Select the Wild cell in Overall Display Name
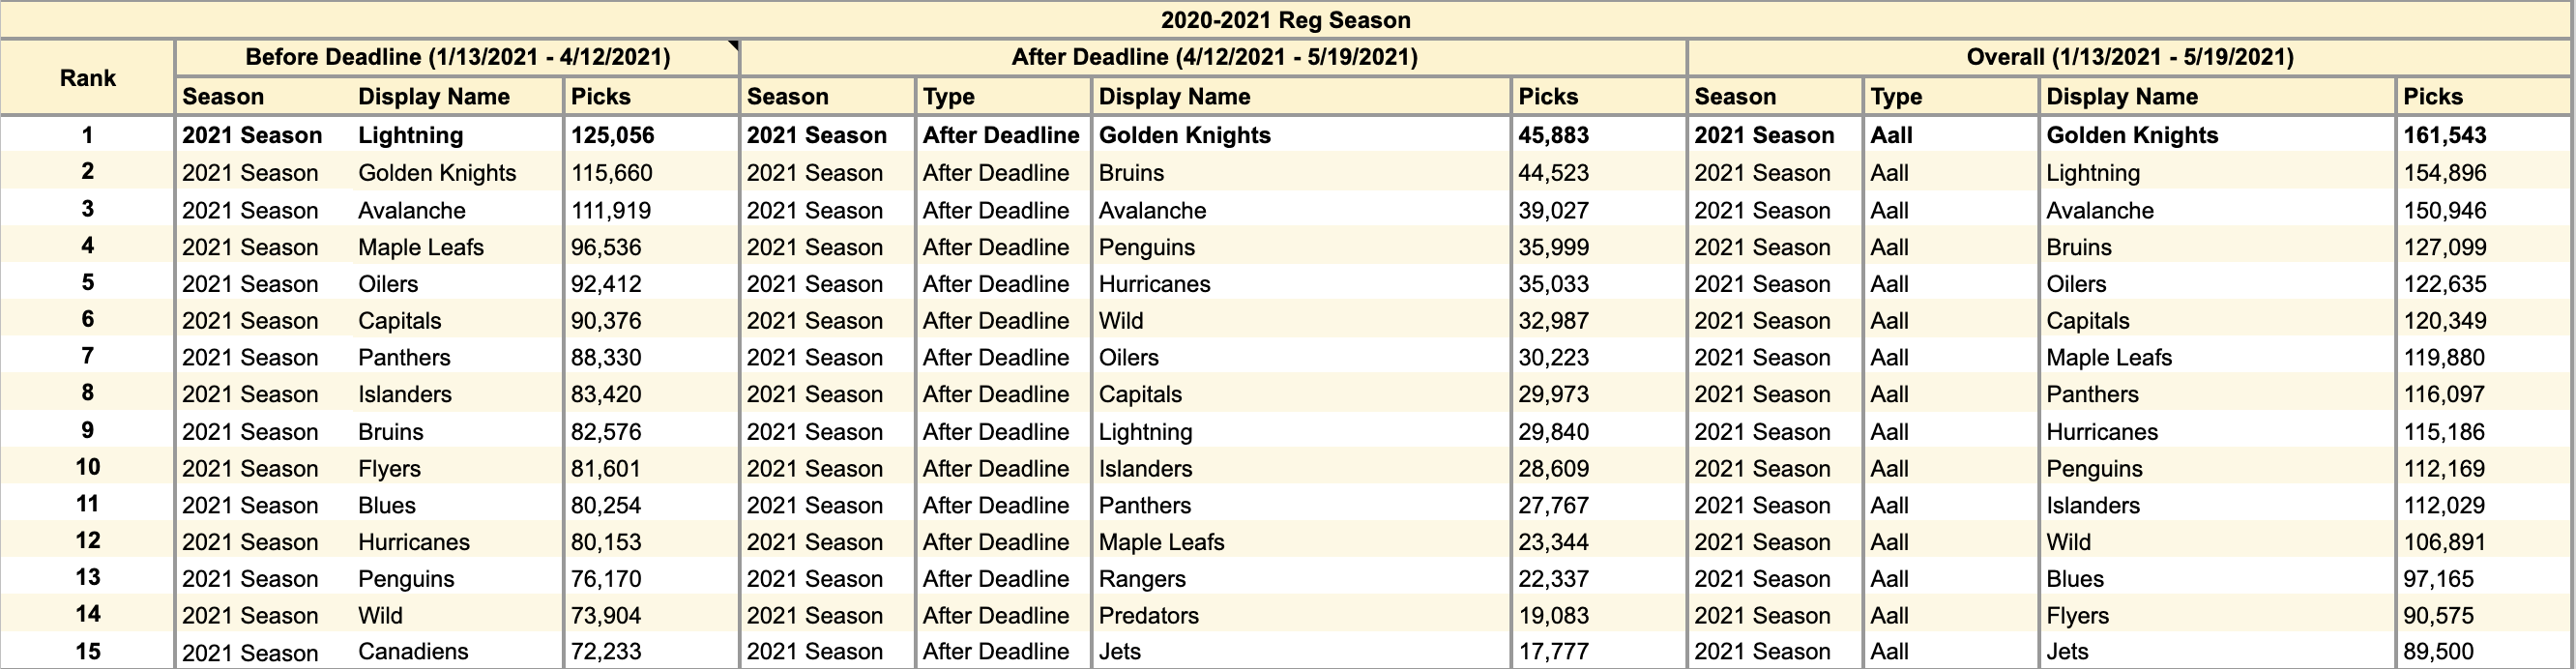 coord(2217,542)
